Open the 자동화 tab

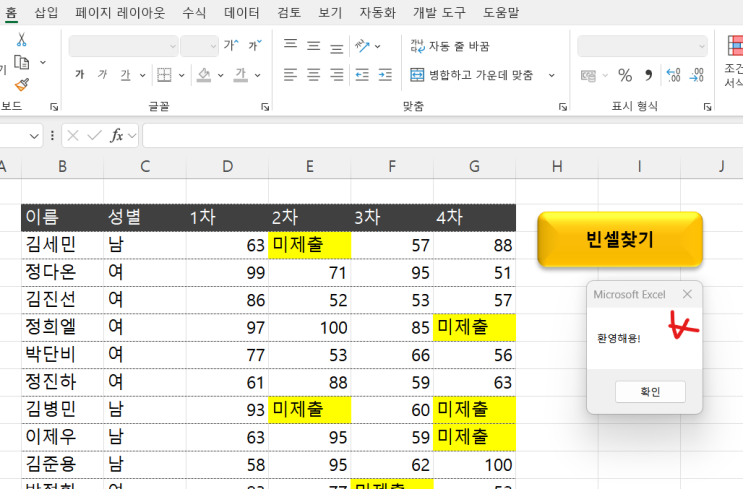click(x=378, y=12)
